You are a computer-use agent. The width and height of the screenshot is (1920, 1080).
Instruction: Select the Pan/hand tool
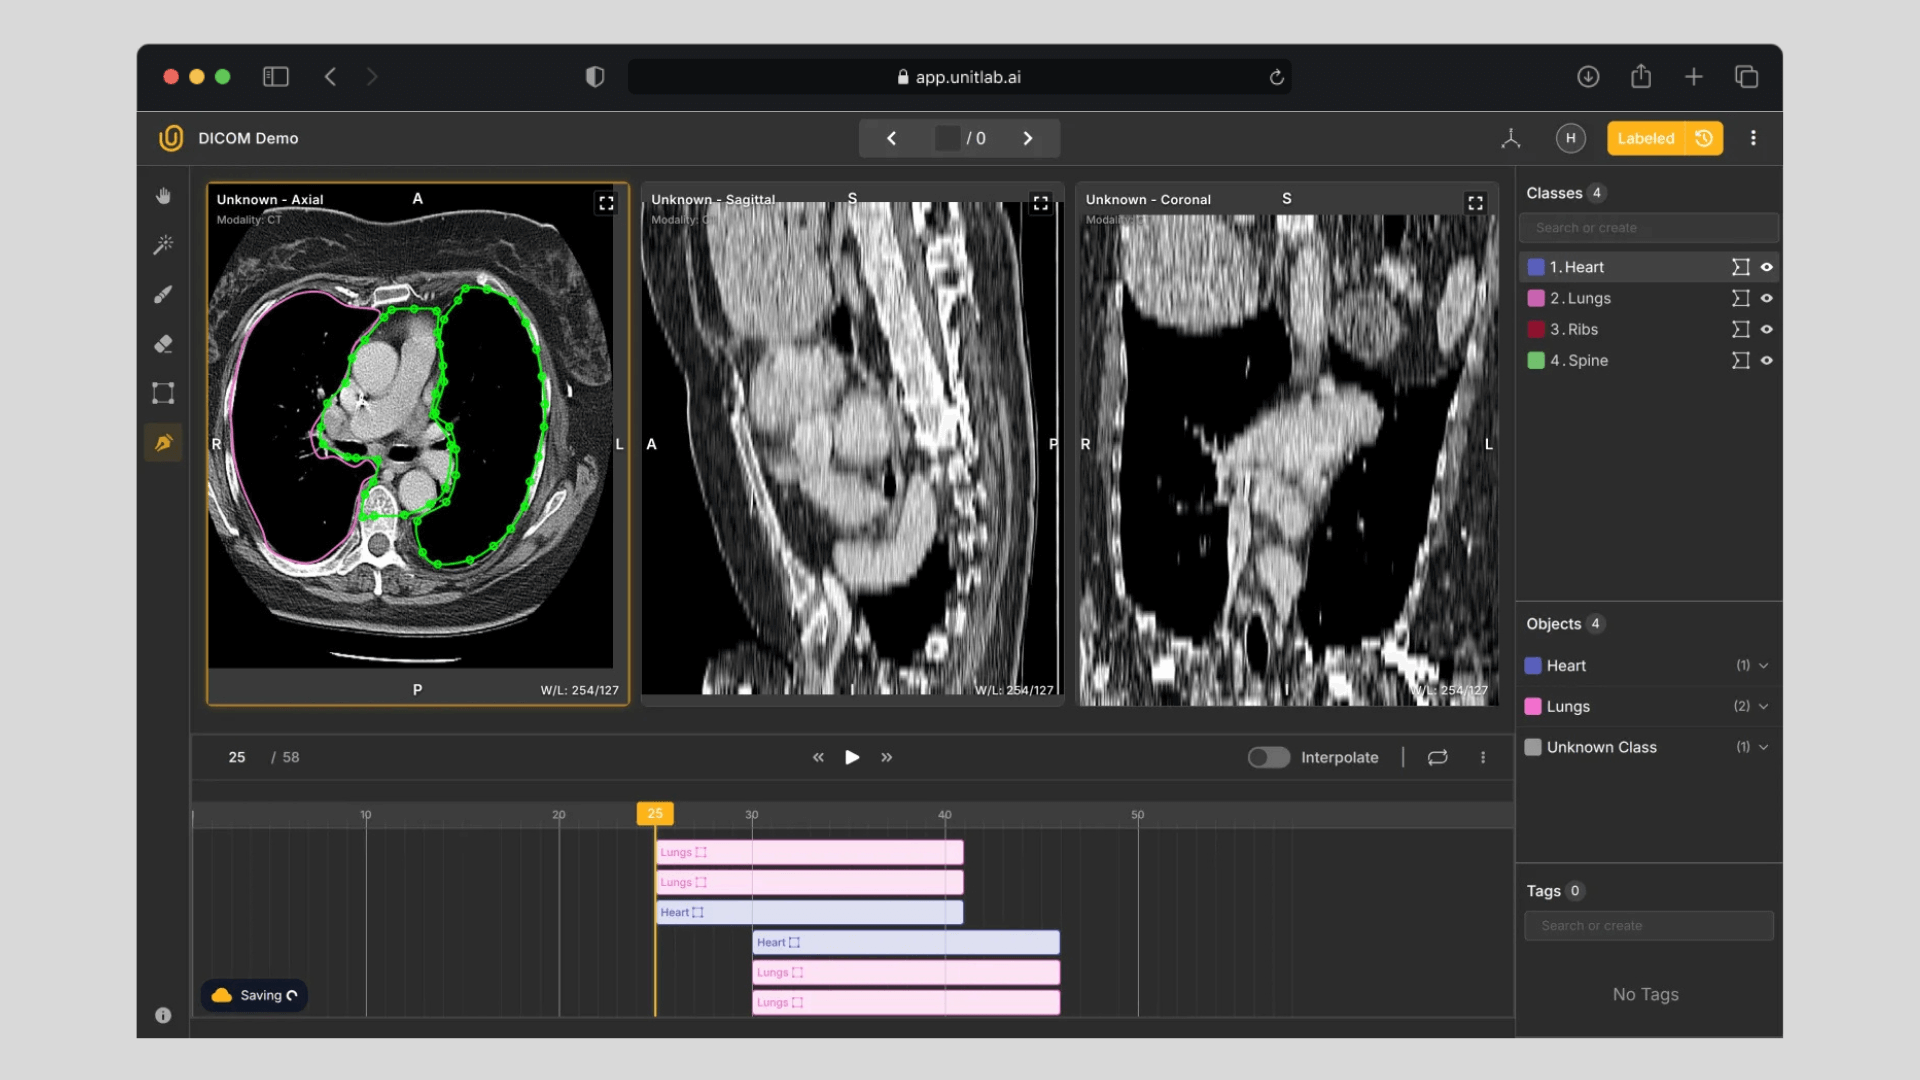click(x=163, y=195)
